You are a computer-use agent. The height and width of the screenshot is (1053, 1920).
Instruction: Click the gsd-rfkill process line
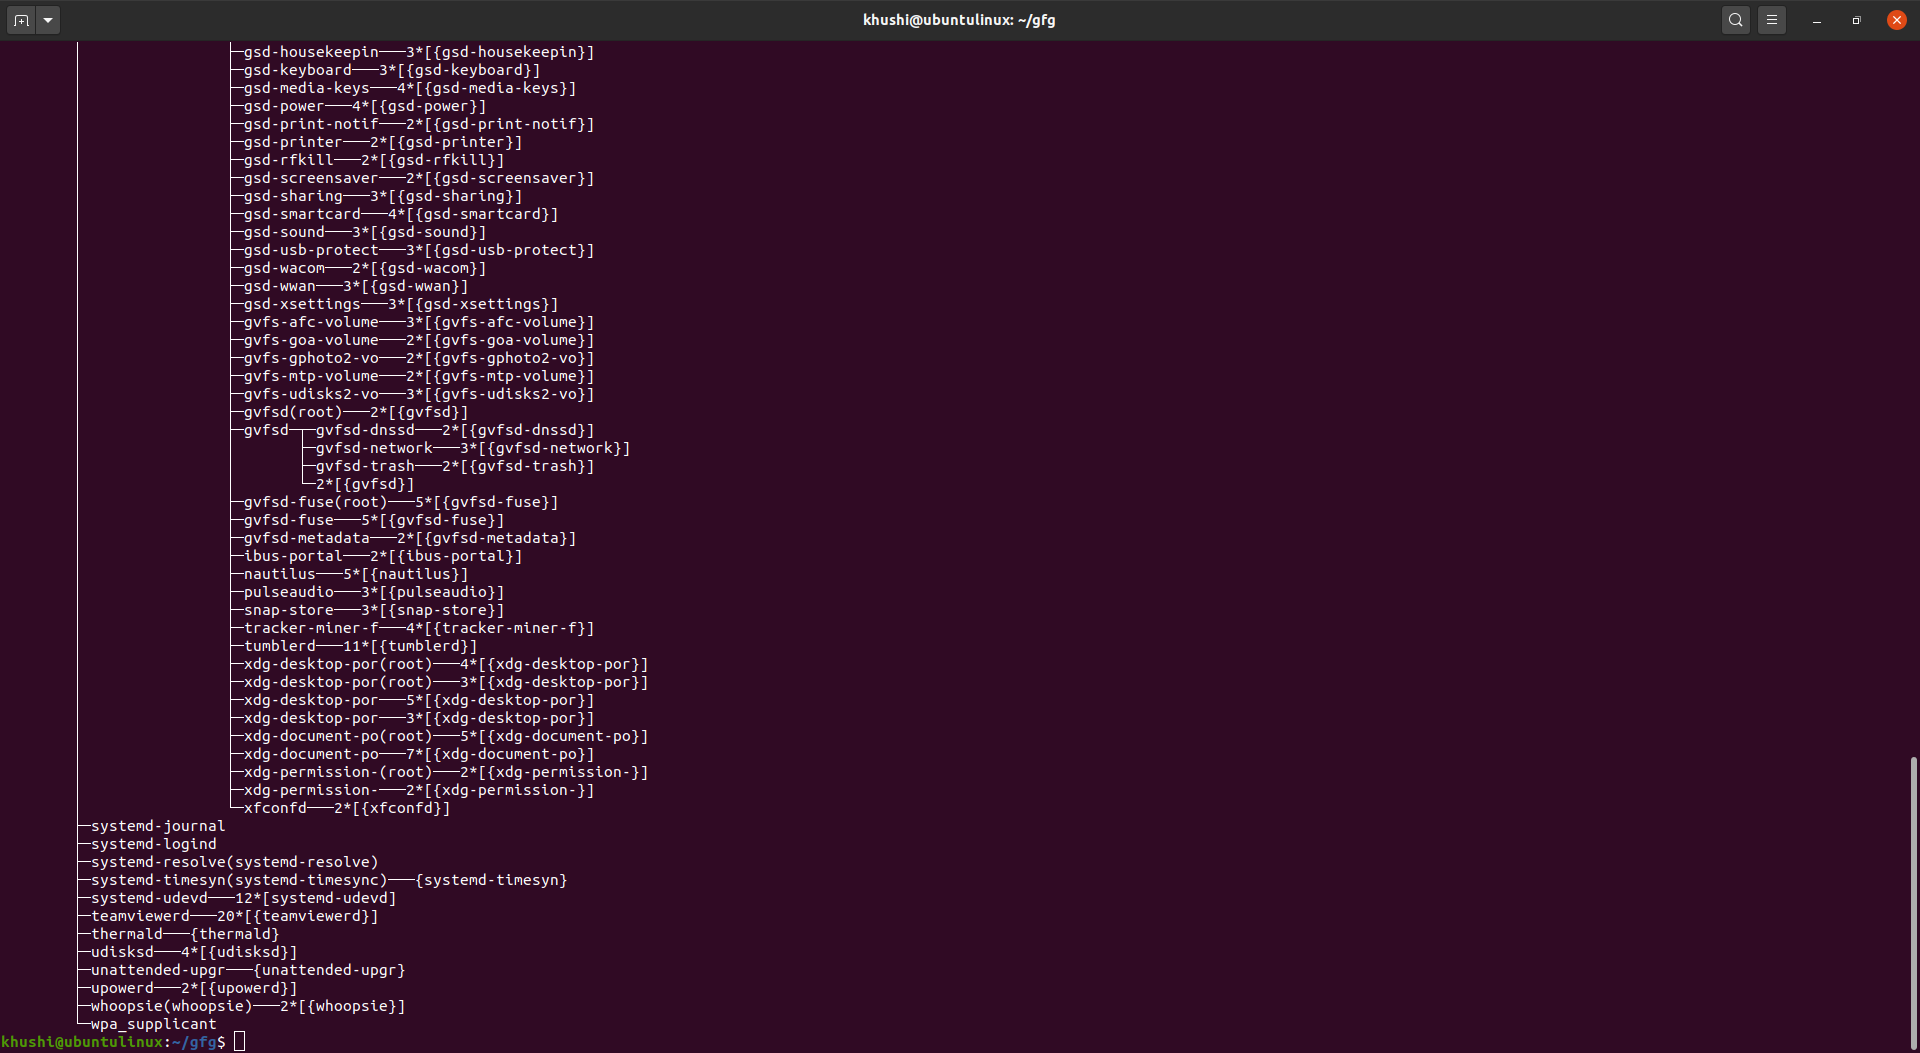[374, 160]
